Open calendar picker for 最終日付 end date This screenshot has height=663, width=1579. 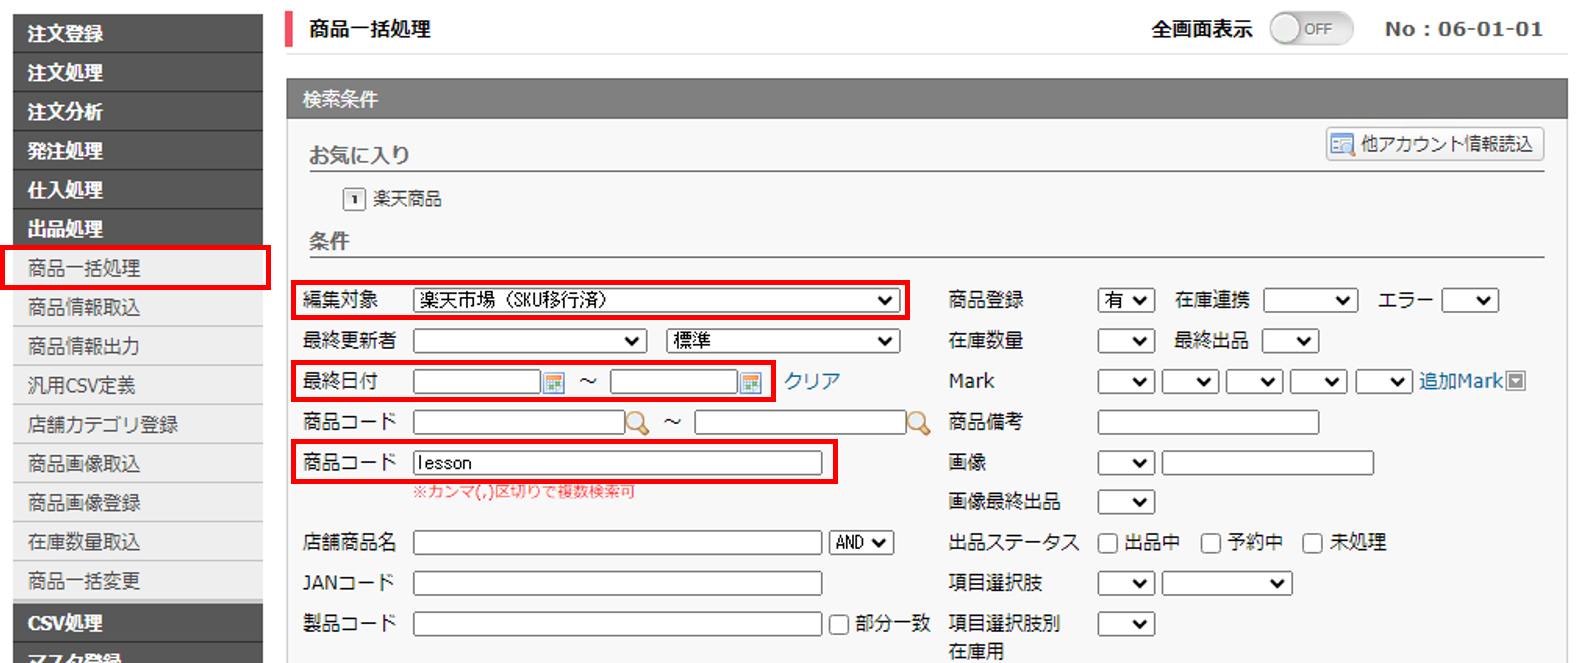point(750,382)
